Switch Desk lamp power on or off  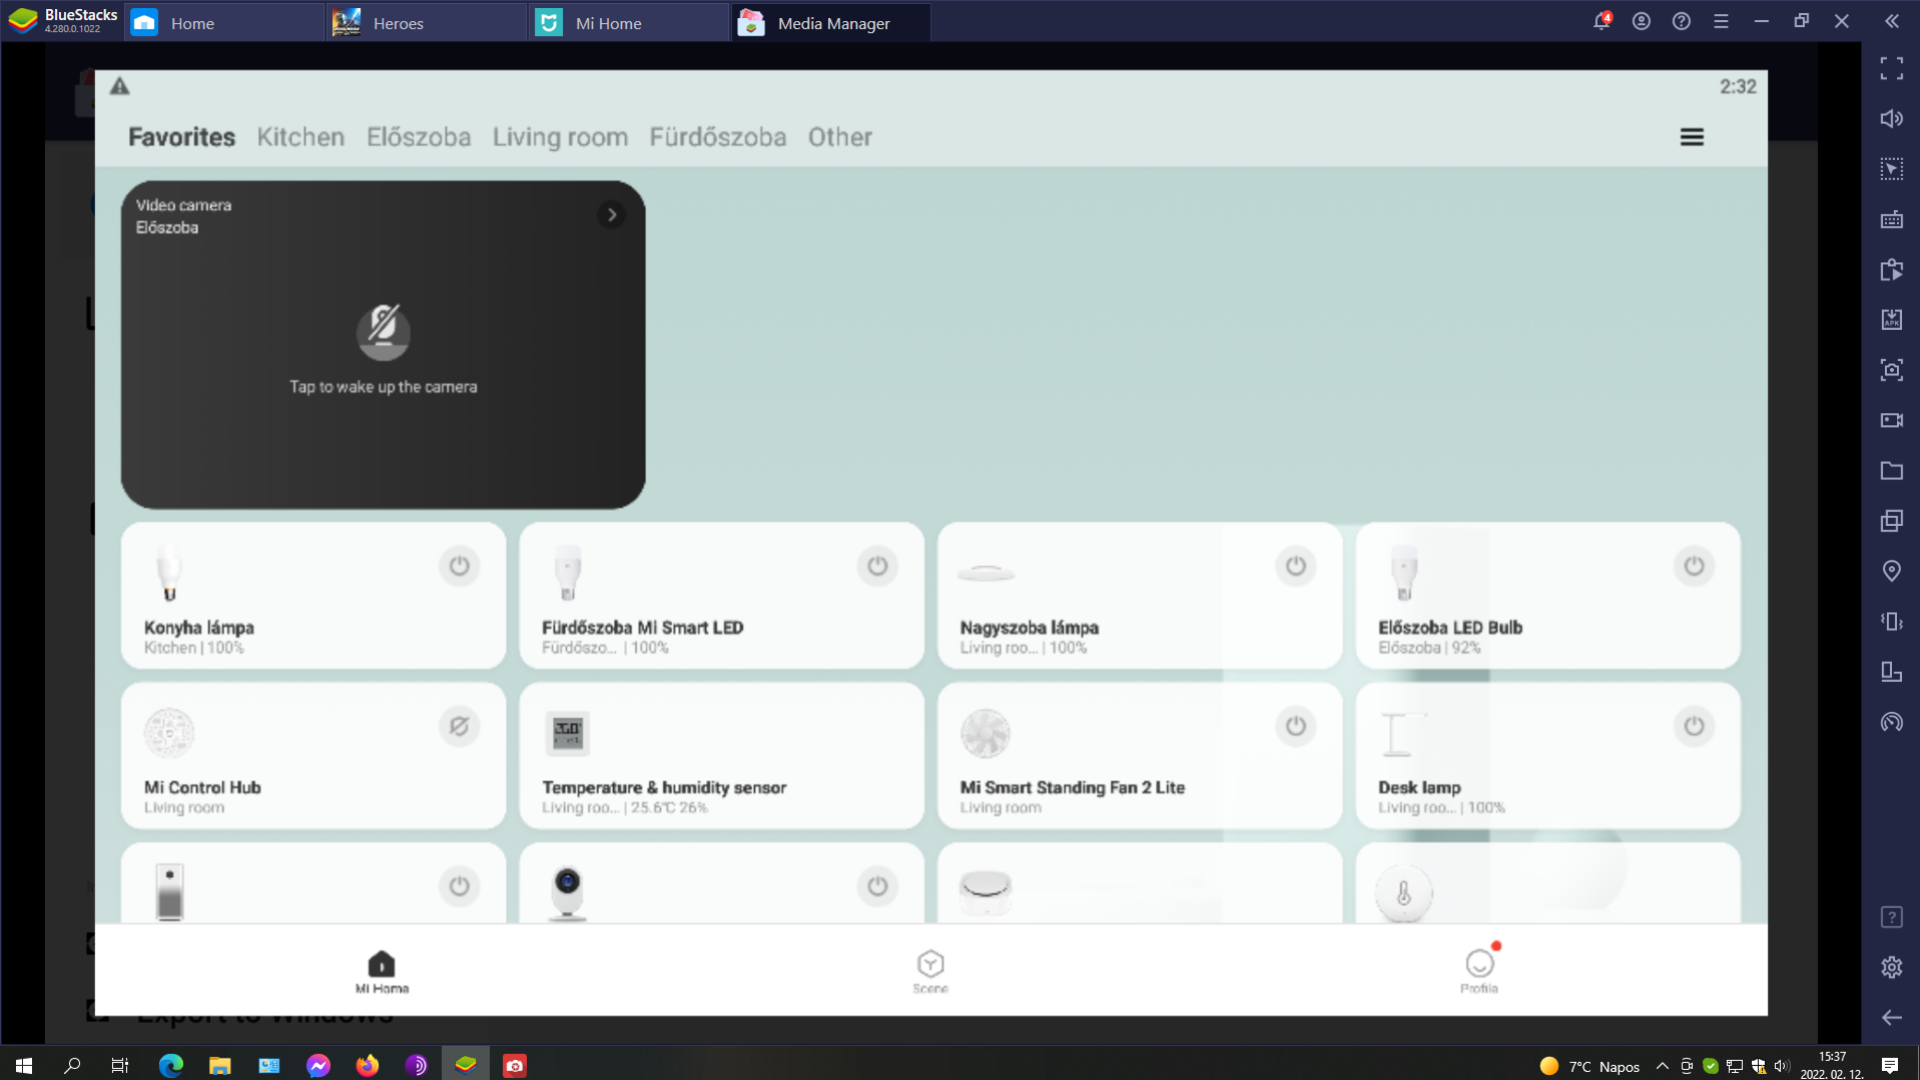[x=1693, y=726]
